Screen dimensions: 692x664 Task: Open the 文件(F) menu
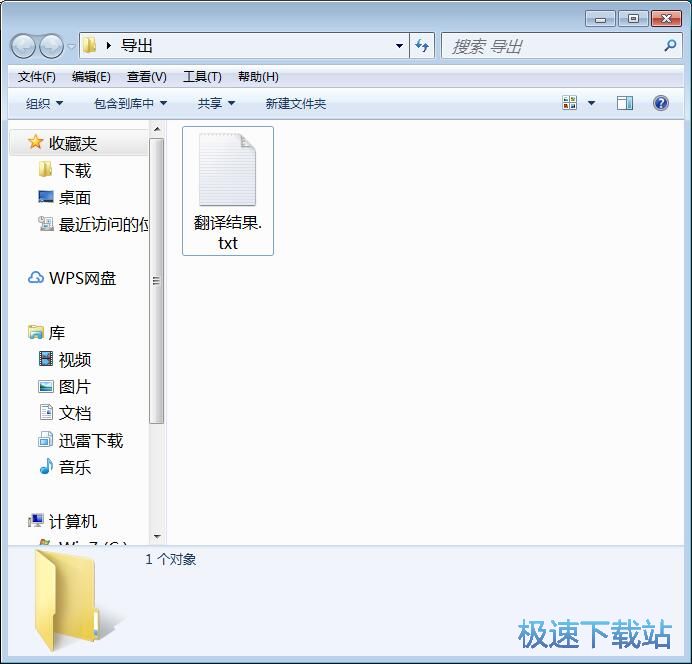pos(36,77)
